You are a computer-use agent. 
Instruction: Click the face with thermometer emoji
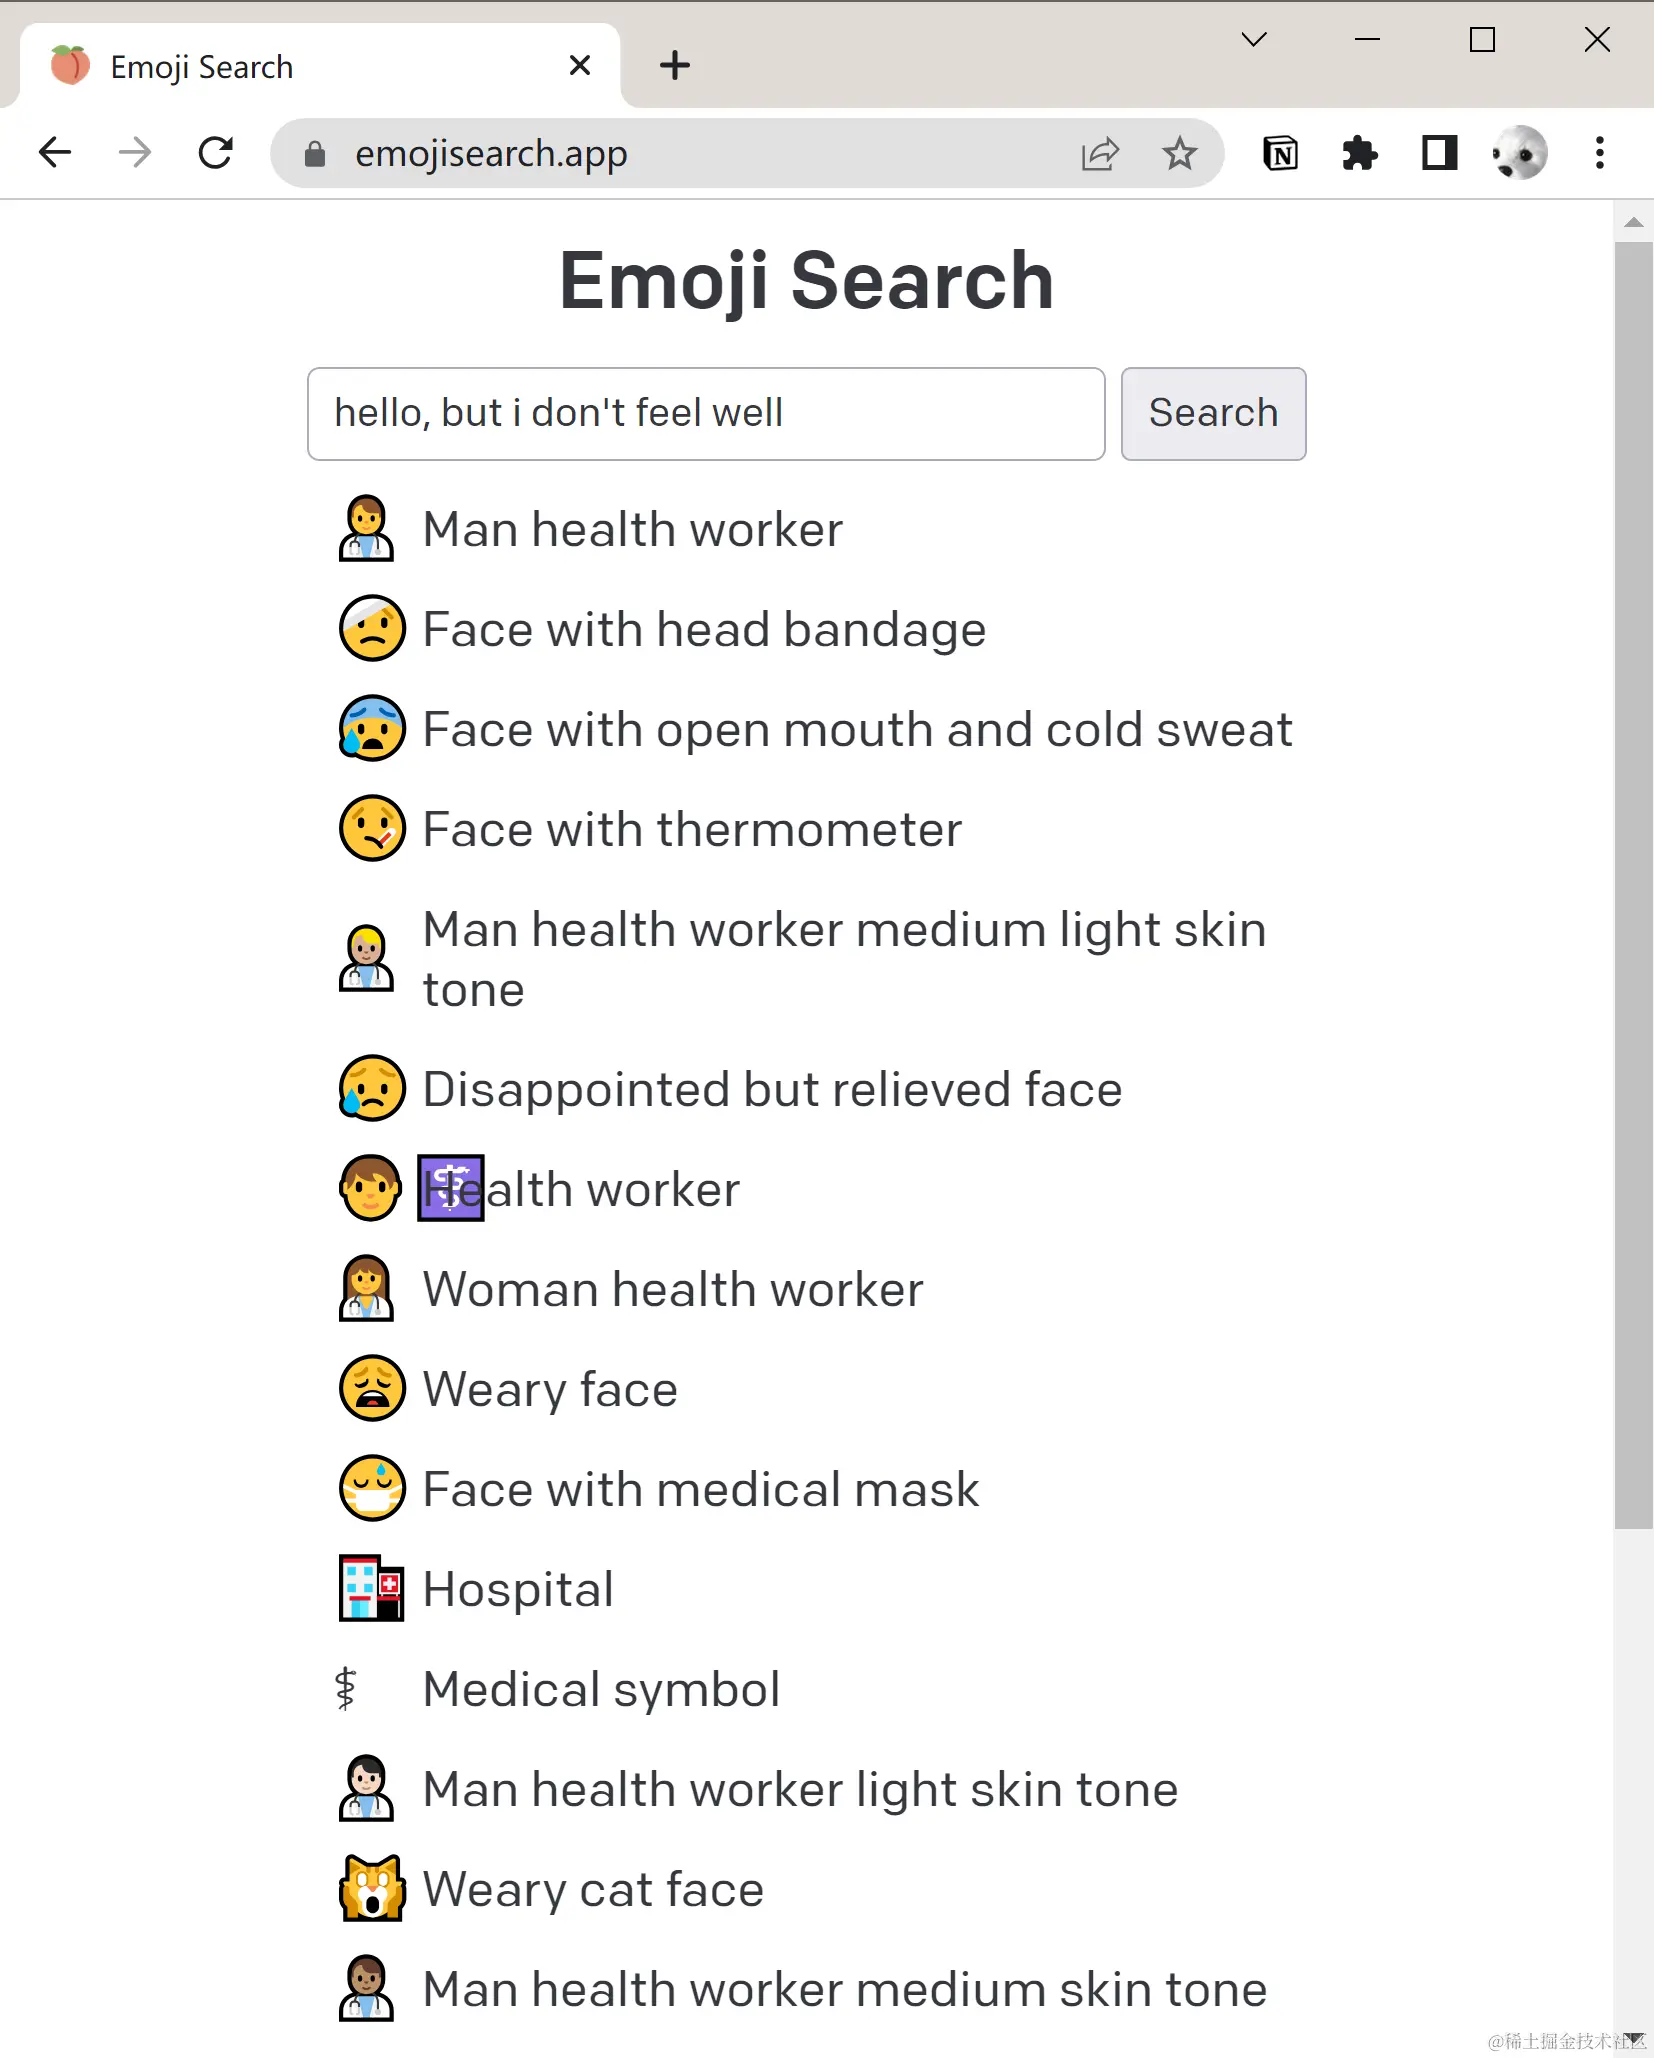click(371, 828)
